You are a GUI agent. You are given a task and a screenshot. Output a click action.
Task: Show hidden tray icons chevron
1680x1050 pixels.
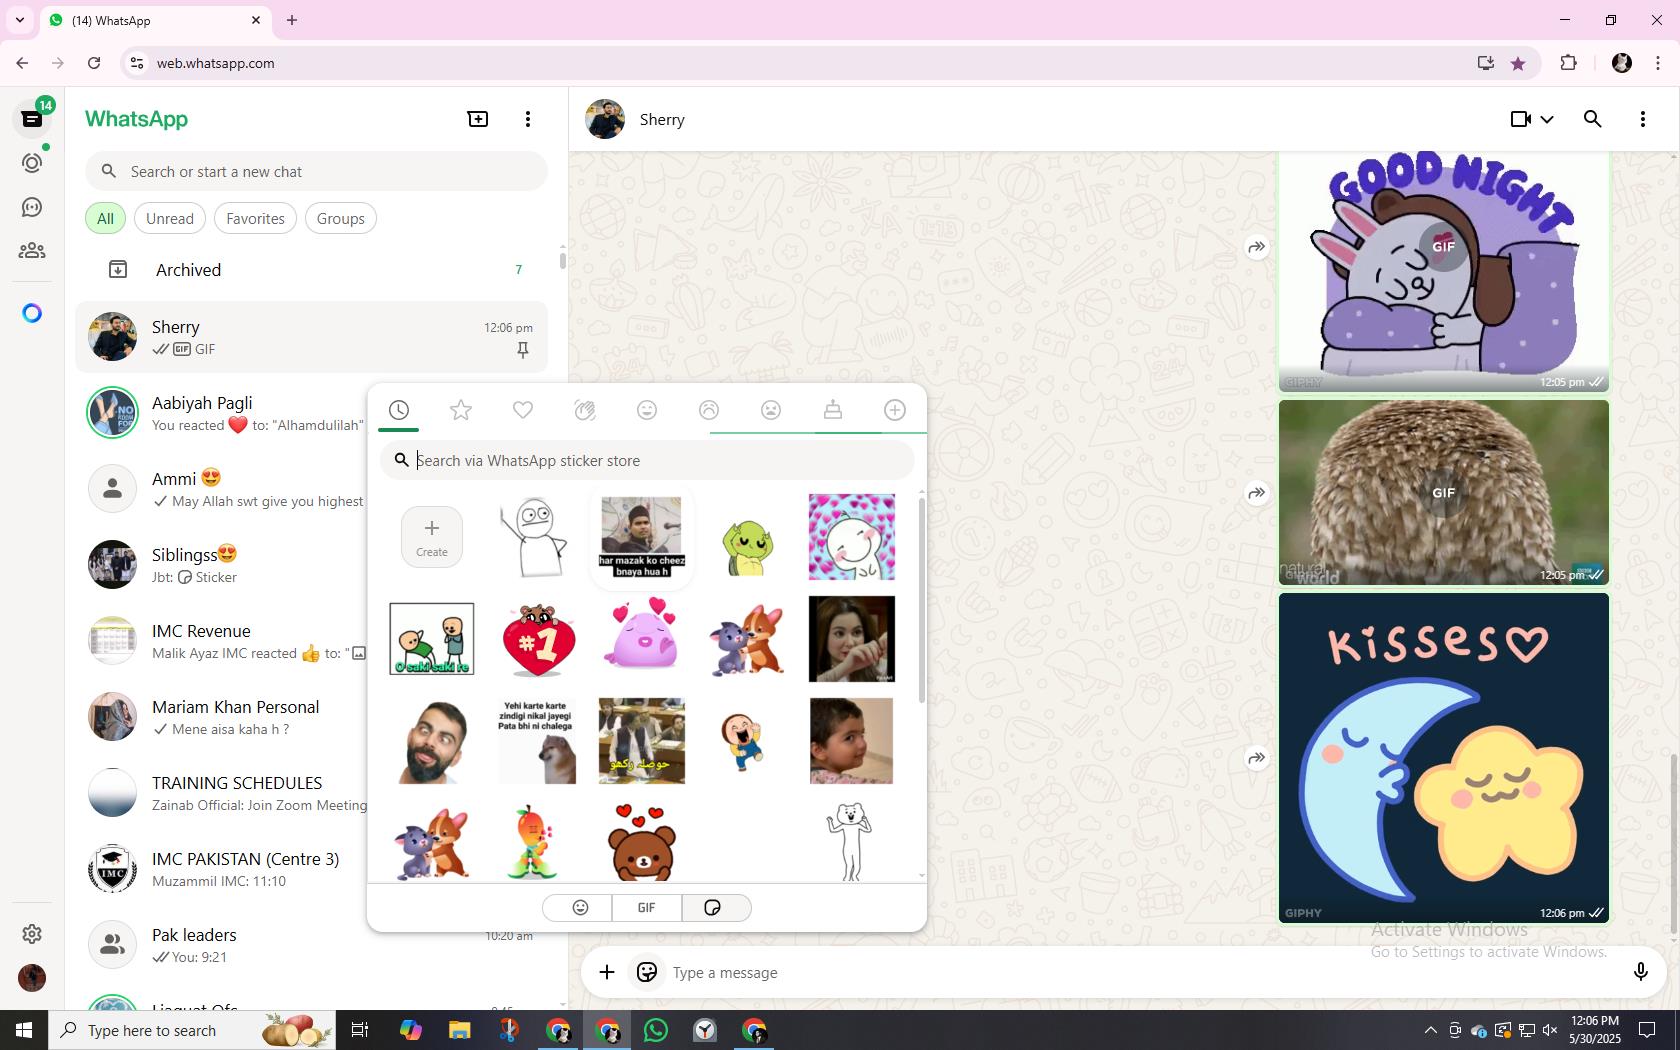coord(1430,1030)
